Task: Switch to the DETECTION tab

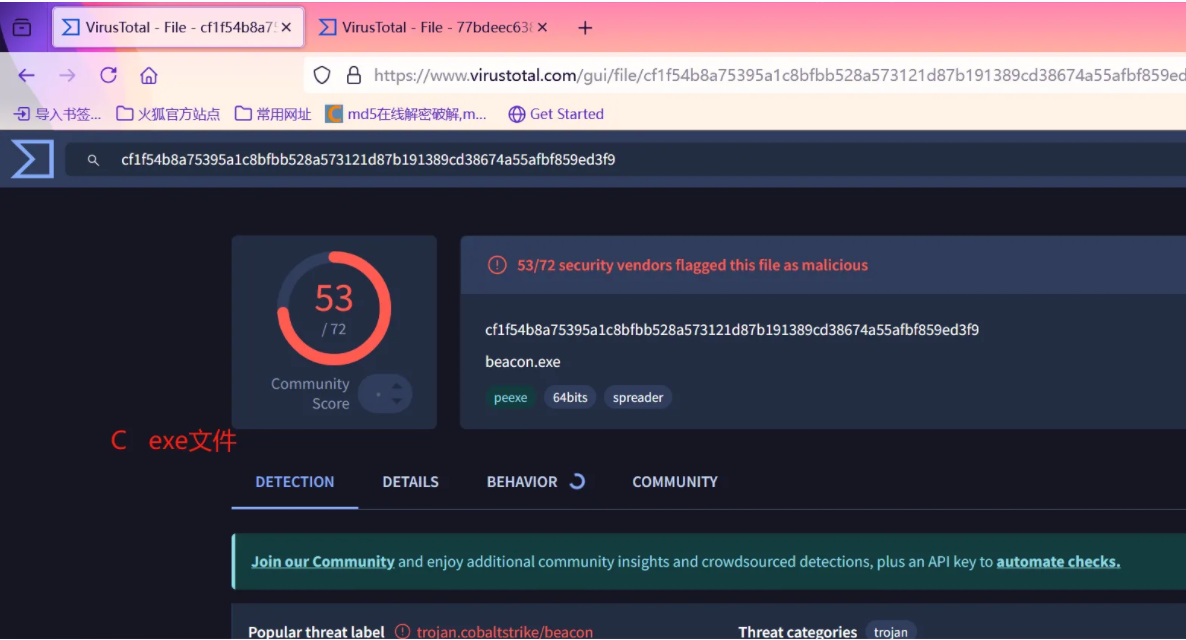Action: tap(294, 482)
